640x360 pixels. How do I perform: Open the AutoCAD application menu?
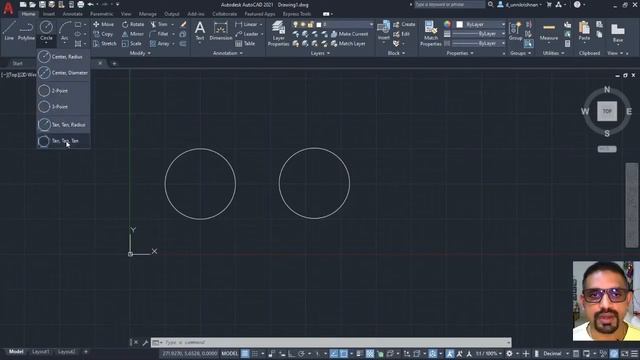tap(8, 7)
